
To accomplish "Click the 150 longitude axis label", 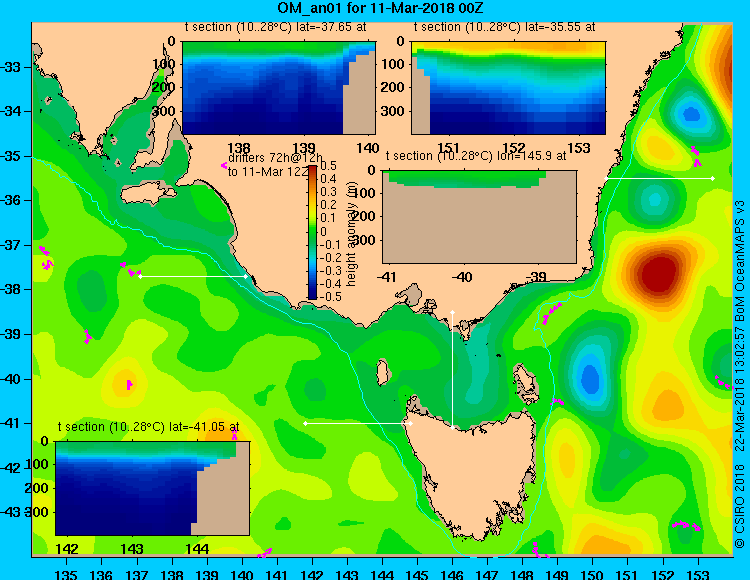I will (x=592, y=574).
